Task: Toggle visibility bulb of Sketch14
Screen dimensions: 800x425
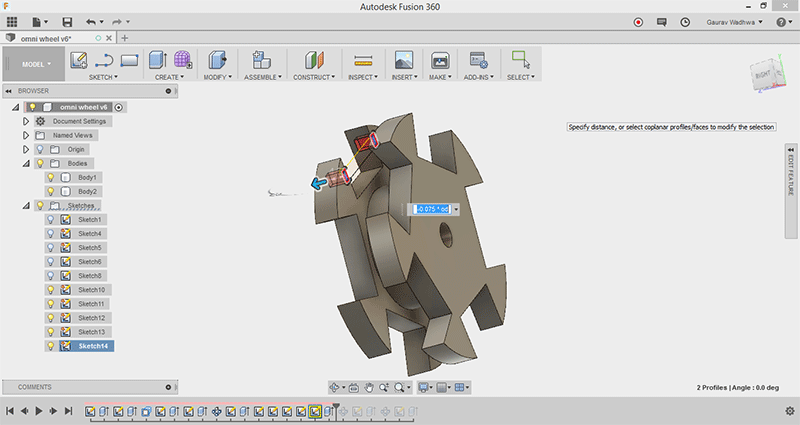Action: tap(51, 346)
